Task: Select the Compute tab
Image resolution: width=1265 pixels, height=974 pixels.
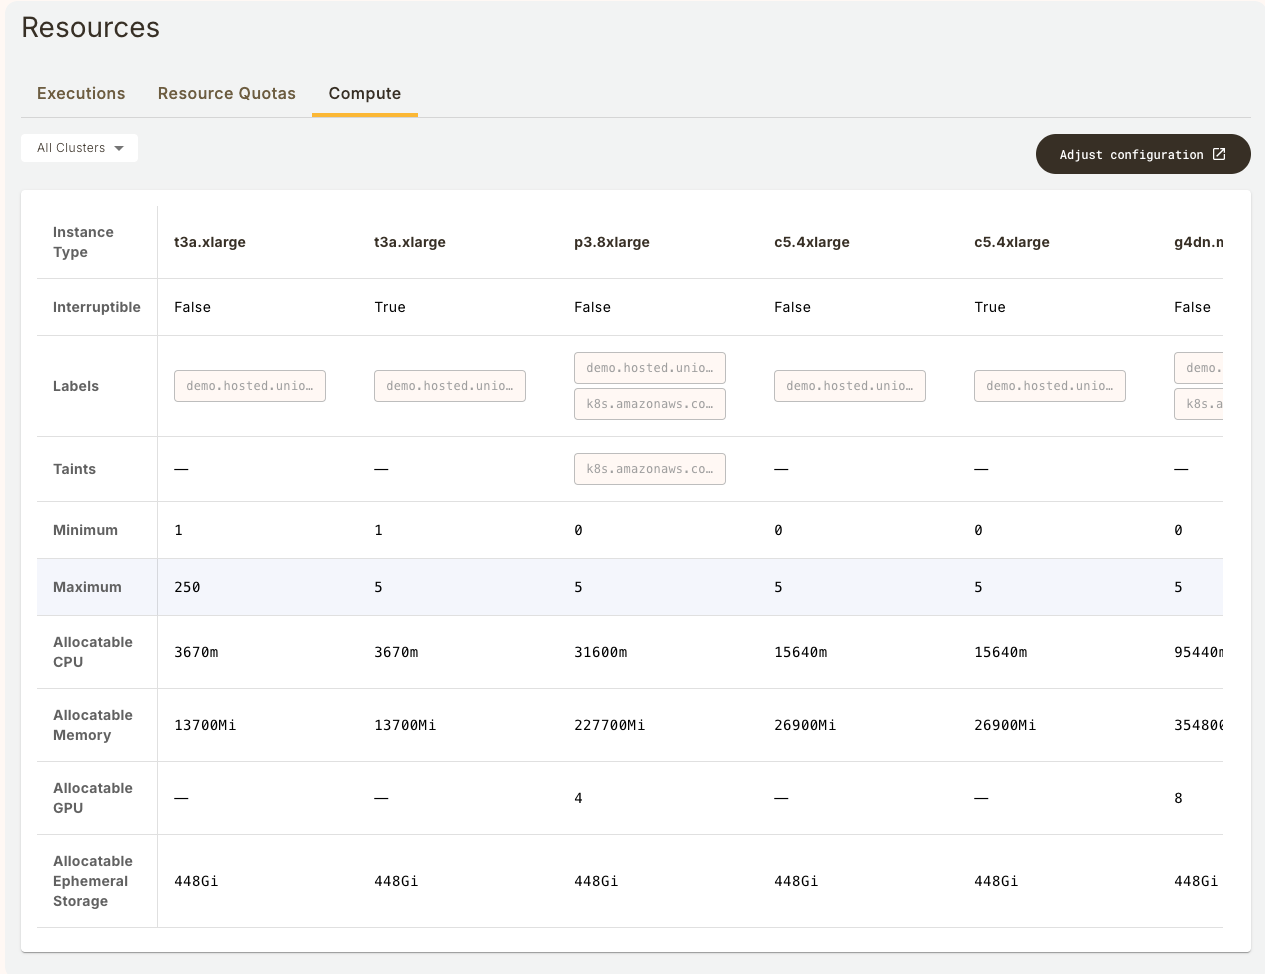Action: click(x=364, y=93)
